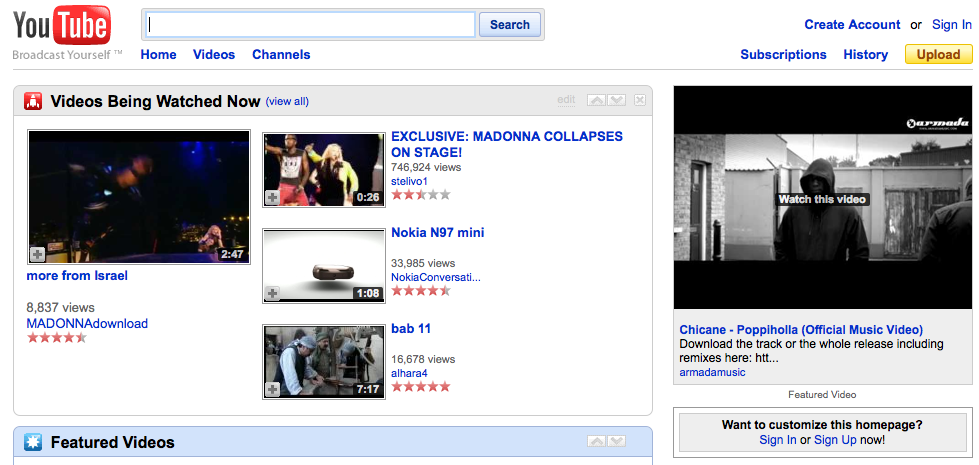Open viewing History
This screenshot has height=465, width=979.
point(865,55)
